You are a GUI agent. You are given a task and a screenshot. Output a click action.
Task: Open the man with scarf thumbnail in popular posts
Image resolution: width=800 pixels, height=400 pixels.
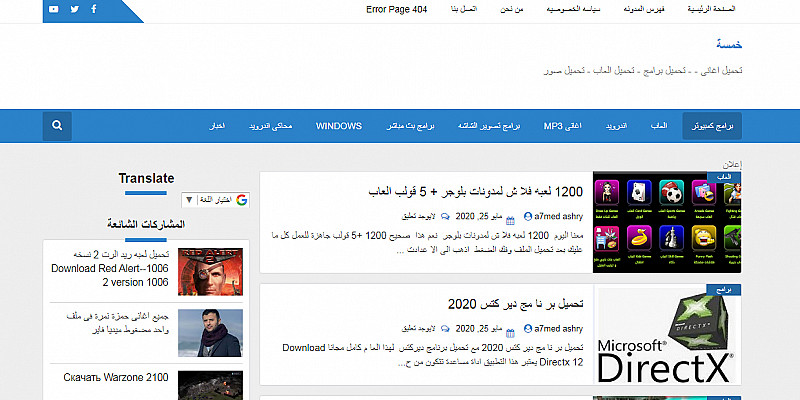pos(210,333)
